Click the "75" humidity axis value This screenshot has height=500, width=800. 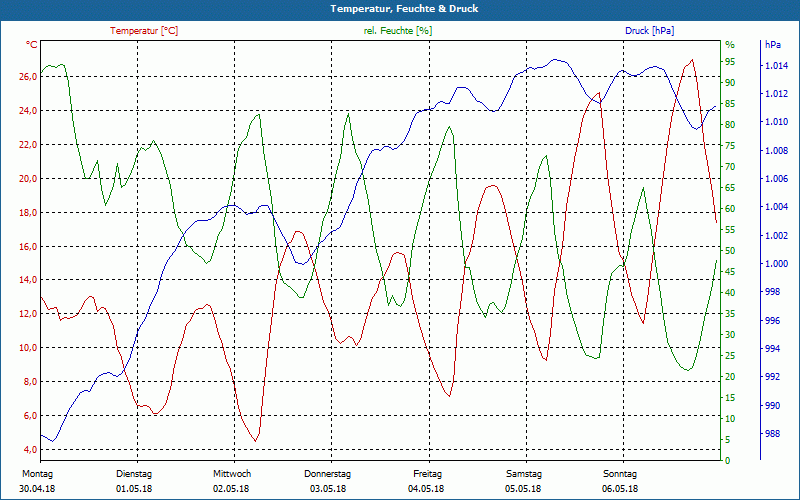[x=730, y=146]
